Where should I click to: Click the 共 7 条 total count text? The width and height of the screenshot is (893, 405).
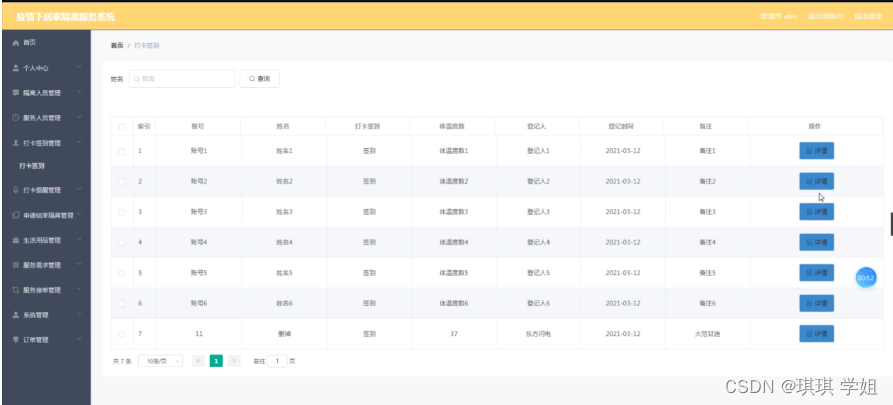tap(122, 361)
